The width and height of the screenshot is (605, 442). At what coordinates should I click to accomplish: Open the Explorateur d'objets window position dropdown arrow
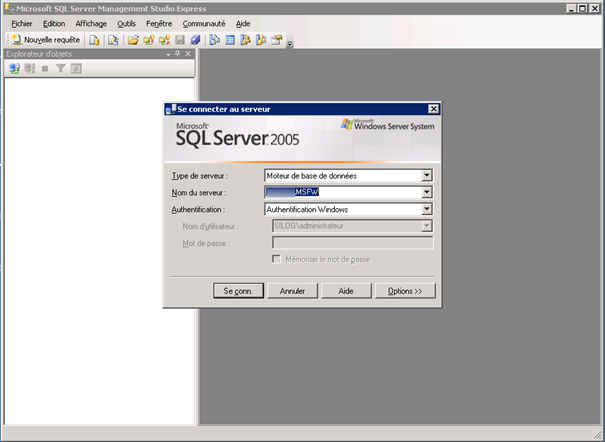coord(168,54)
